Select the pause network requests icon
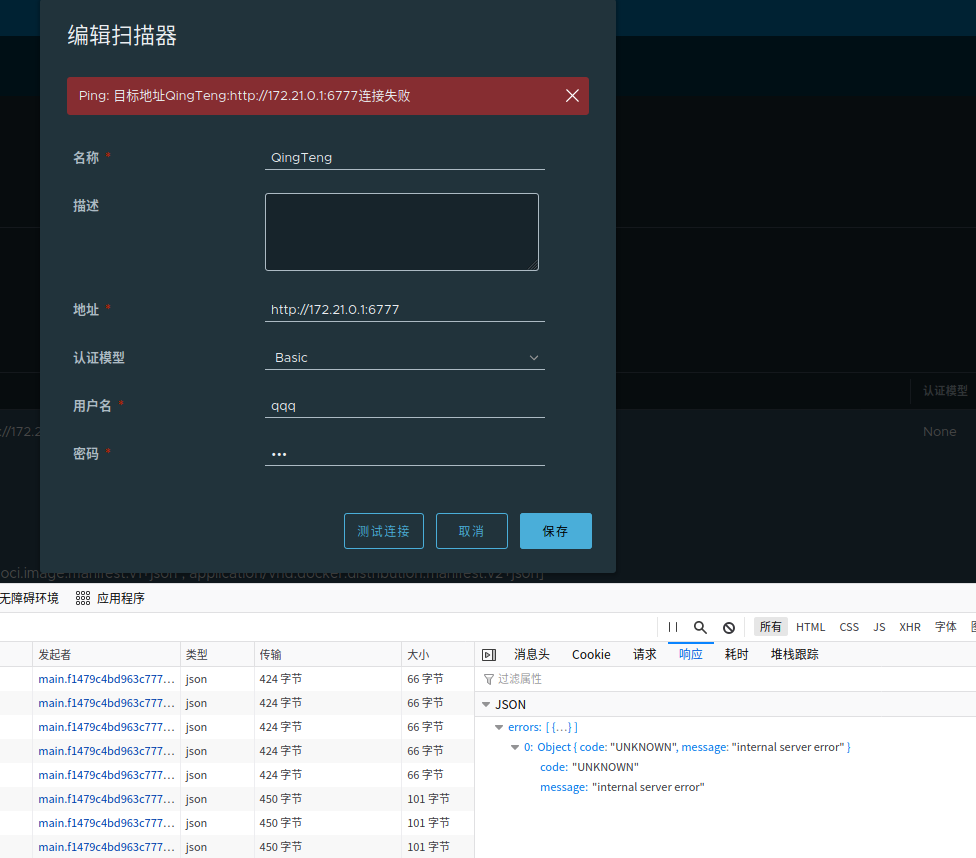 pos(672,627)
